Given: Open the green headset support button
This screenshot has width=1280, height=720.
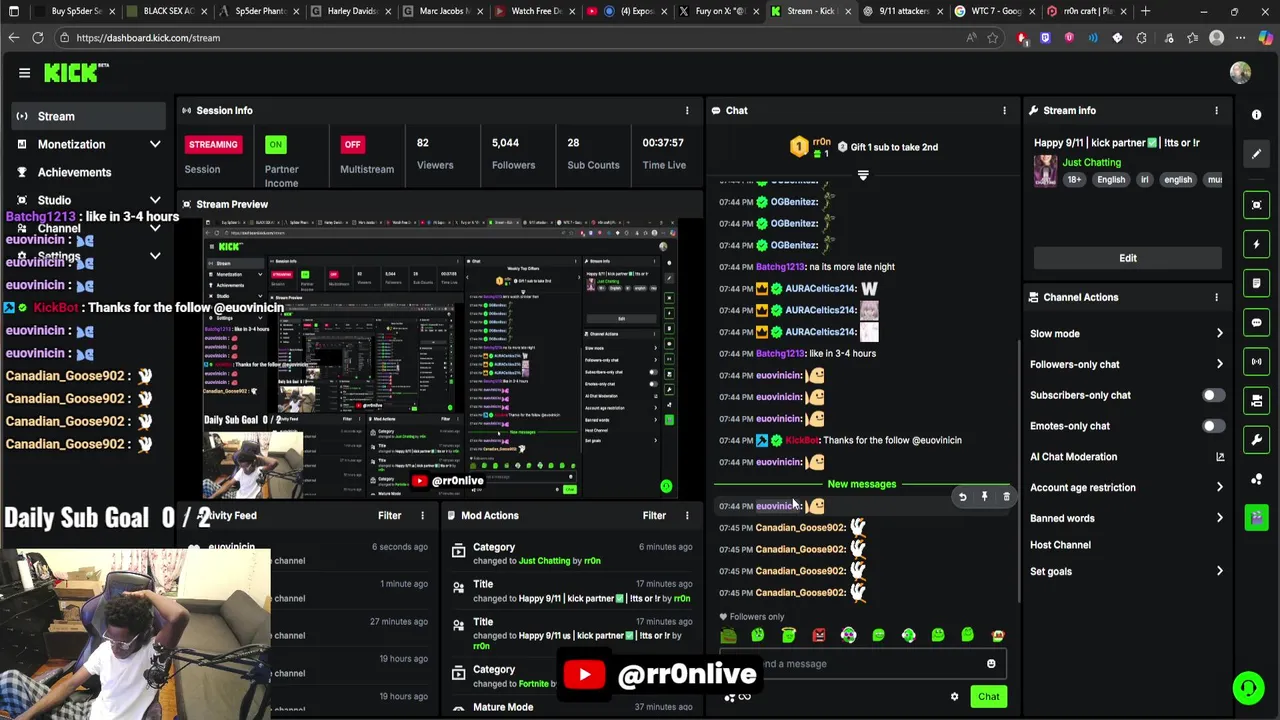Looking at the screenshot, I should 1248,688.
